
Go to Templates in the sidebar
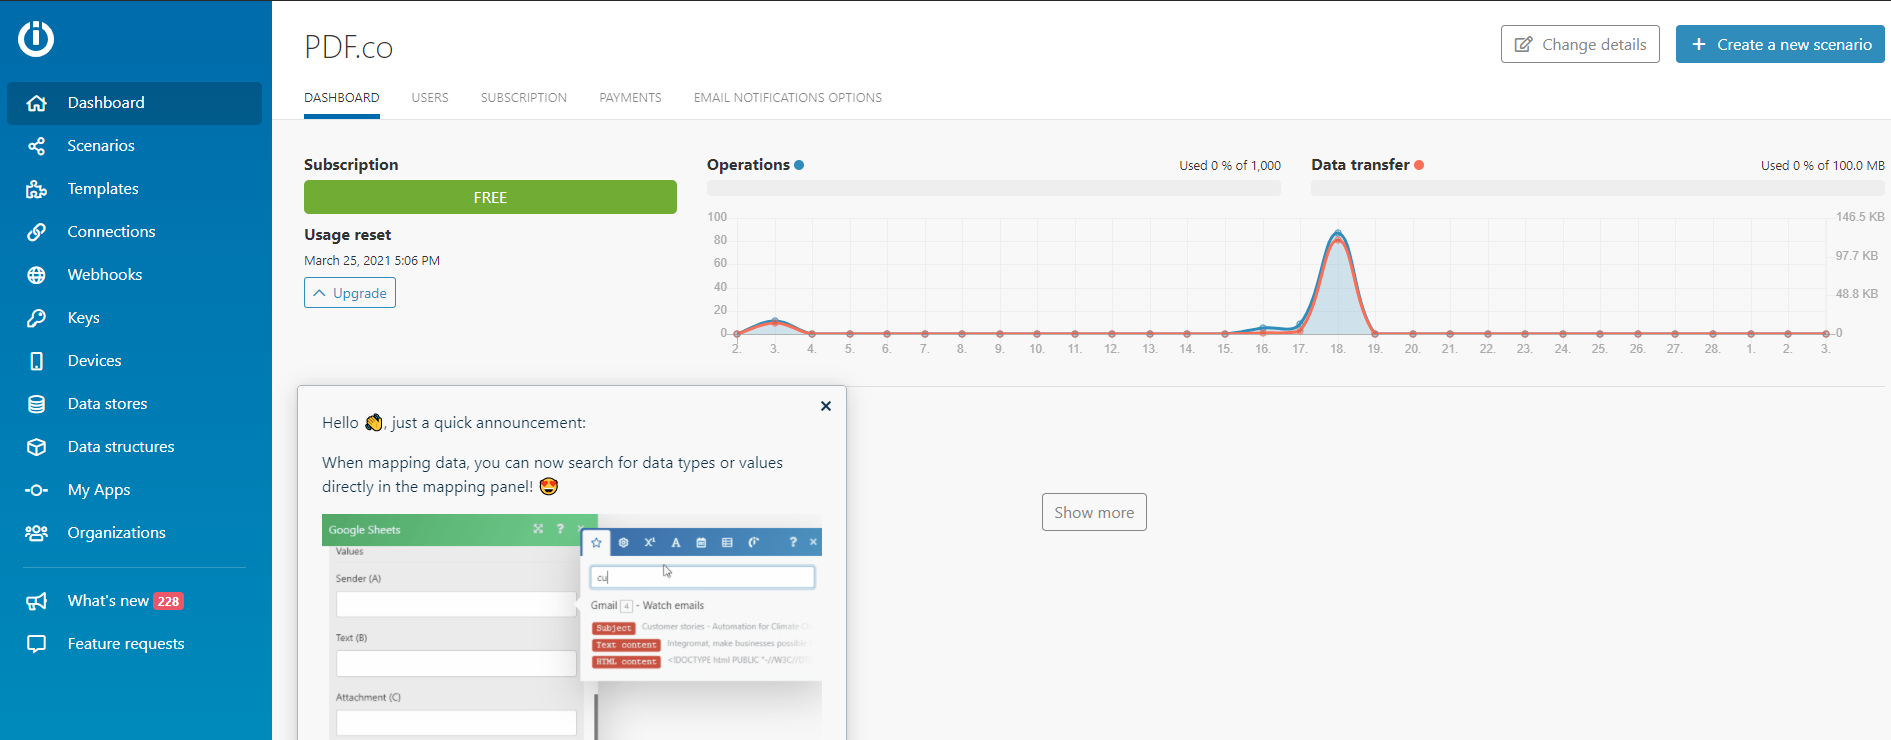(134, 189)
